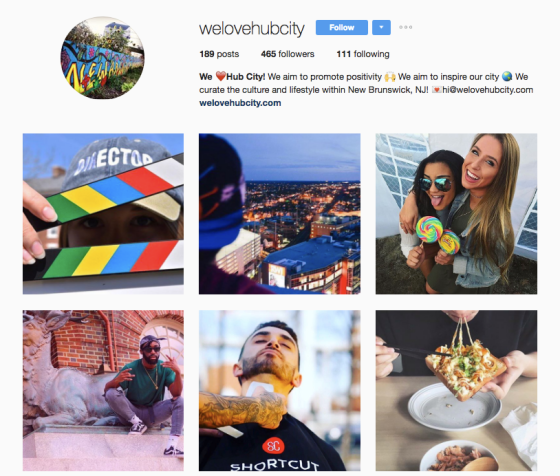Expand the suggested accounts dropdown arrow
This screenshot has height=476, width=560.
click(x=381, y=27)
